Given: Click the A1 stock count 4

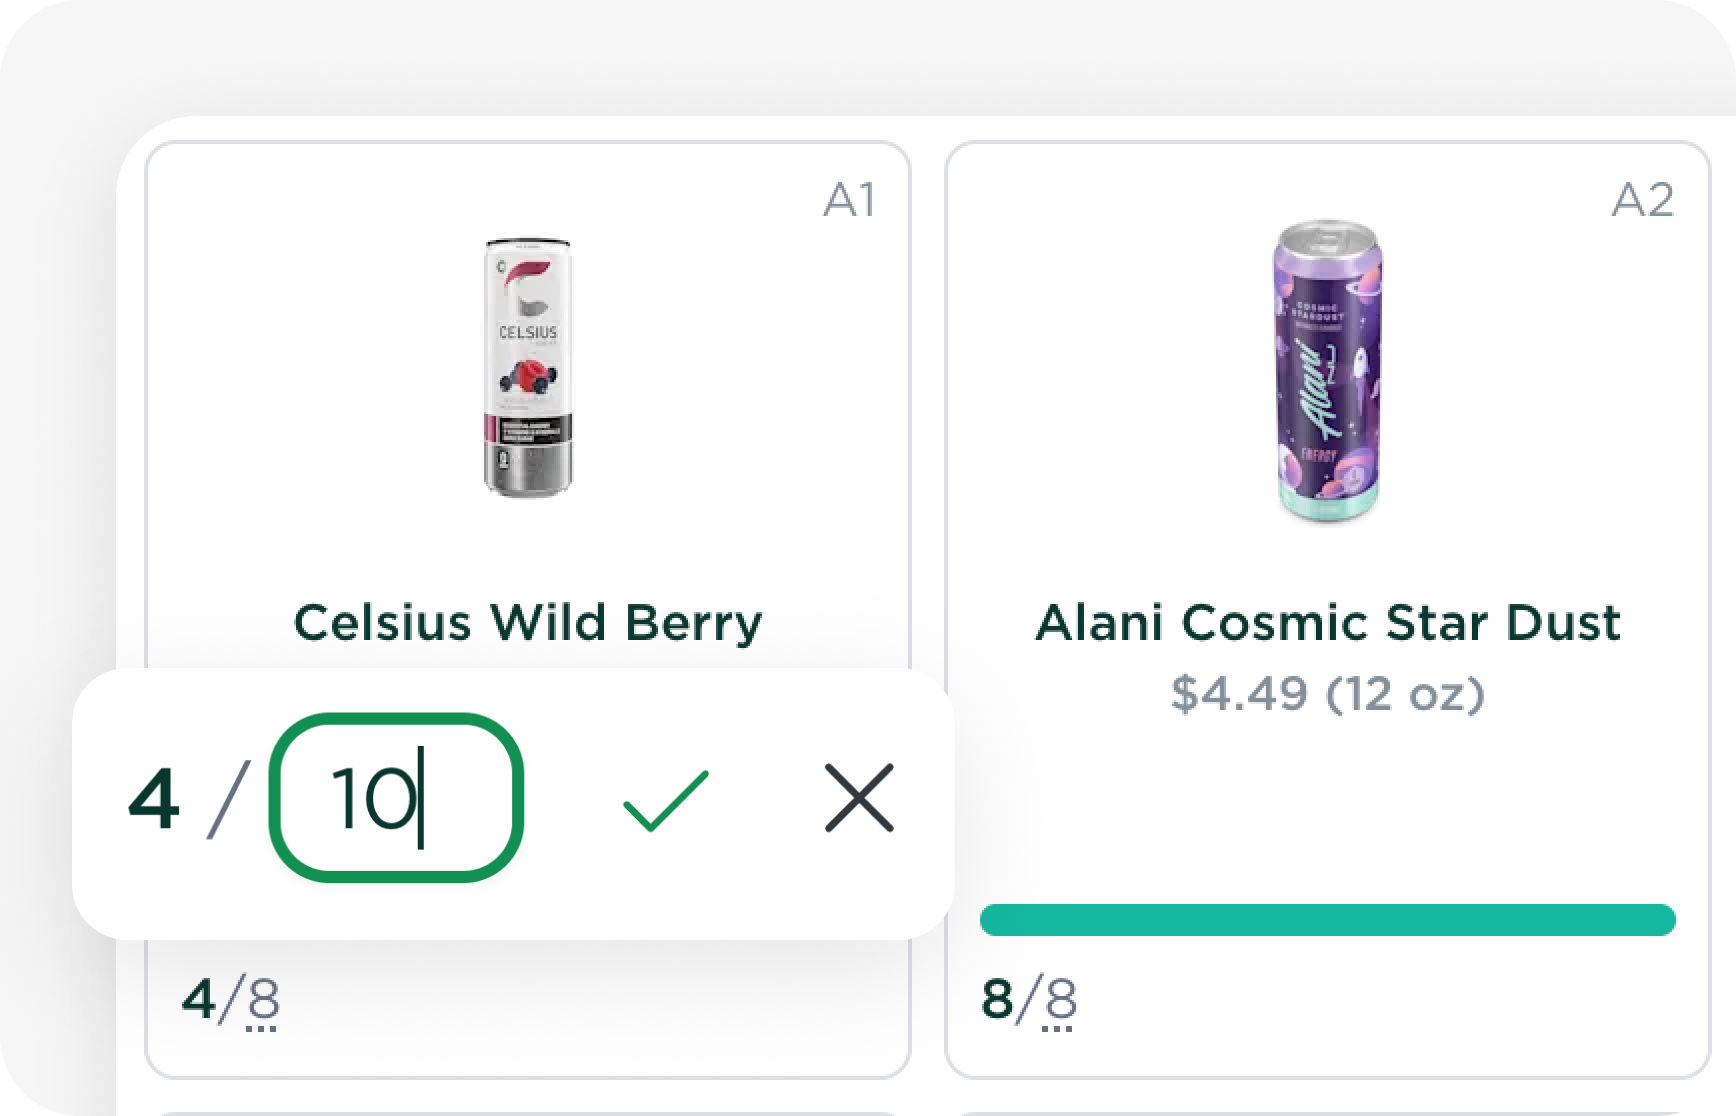Looking at the screenshot, I should pyautogui.click(x=199, y=999).
